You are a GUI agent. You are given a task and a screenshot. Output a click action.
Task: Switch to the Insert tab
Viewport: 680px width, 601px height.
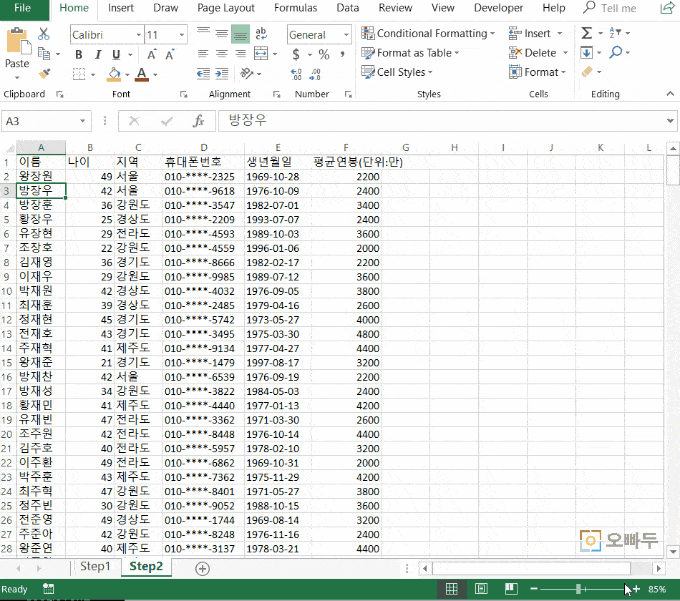click(121, 8)
